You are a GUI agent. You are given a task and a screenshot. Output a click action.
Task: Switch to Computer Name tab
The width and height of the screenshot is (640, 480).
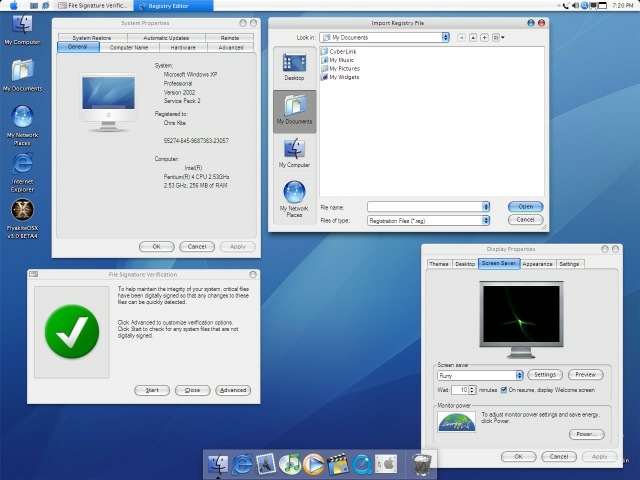click(129, 48)
